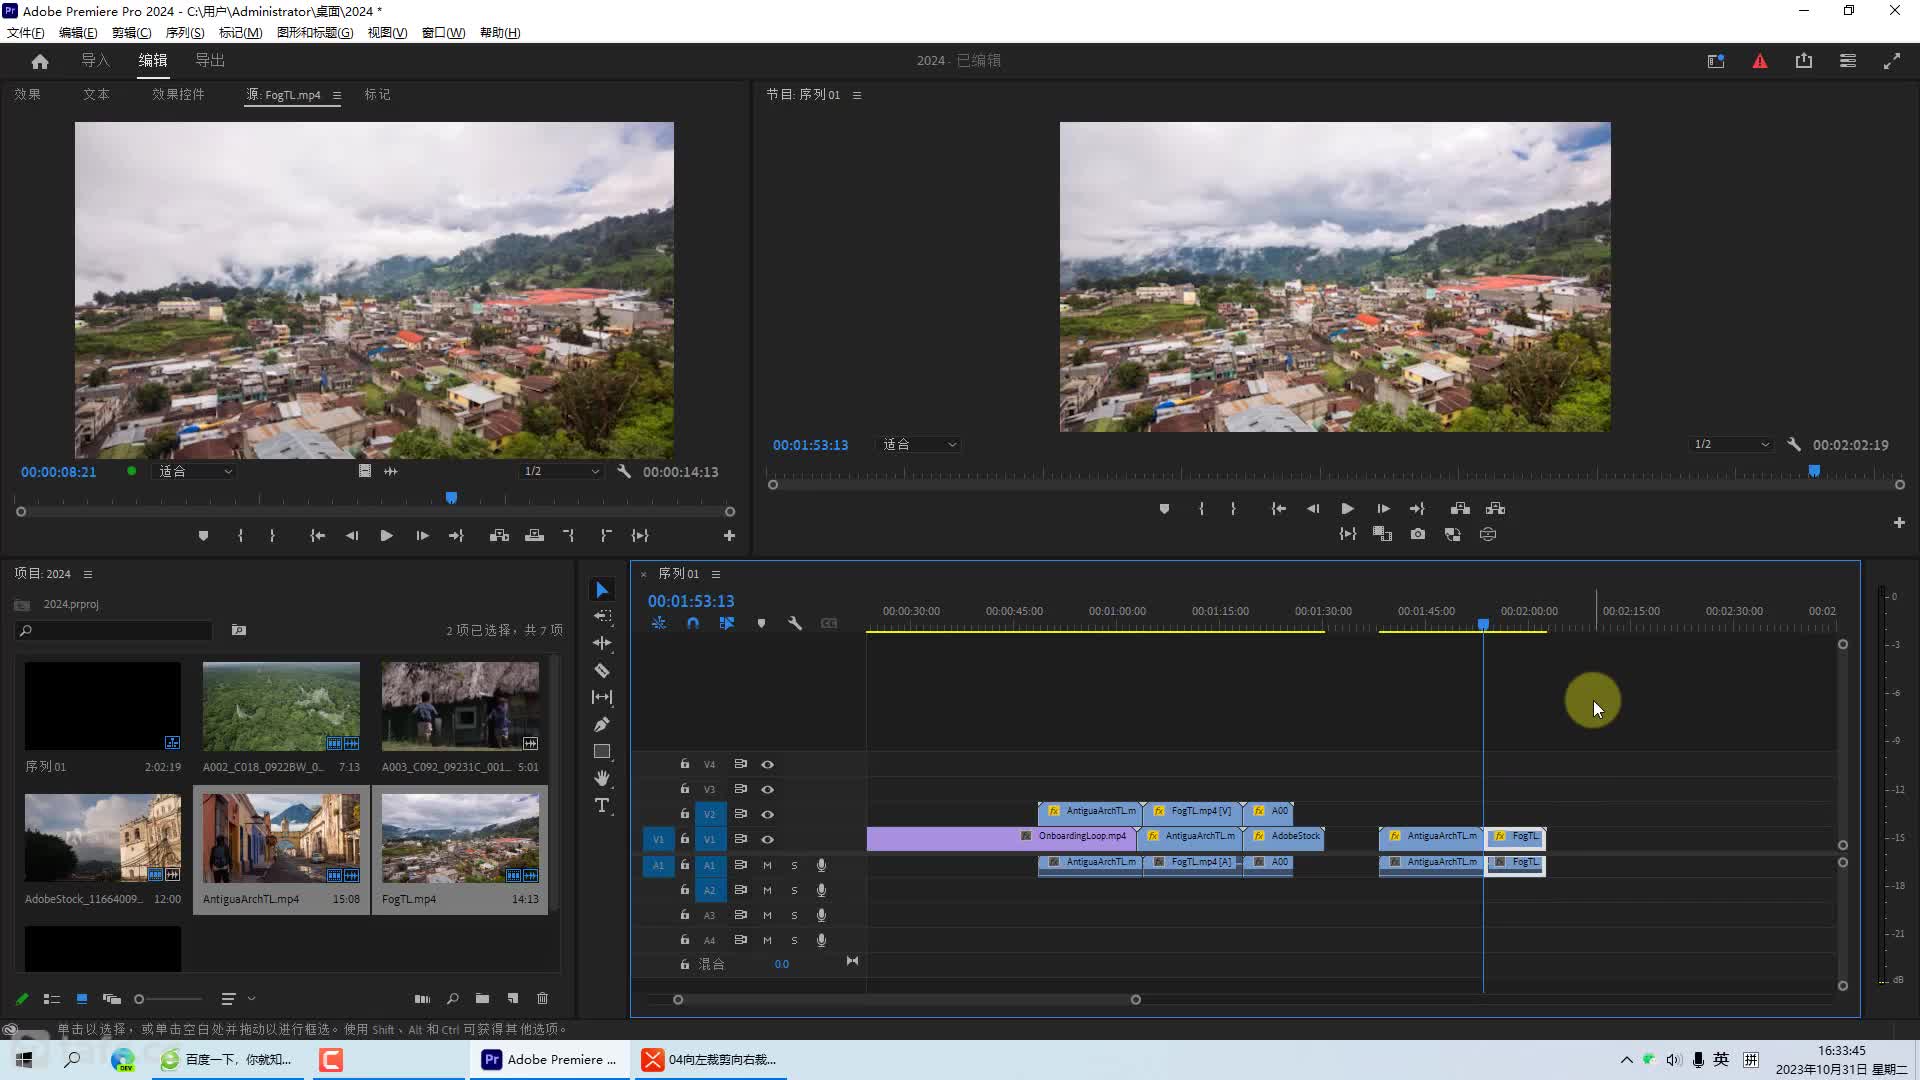Play in the Source monitor
This screenshot has width=1920, height=1080.
tap(386, 536)
